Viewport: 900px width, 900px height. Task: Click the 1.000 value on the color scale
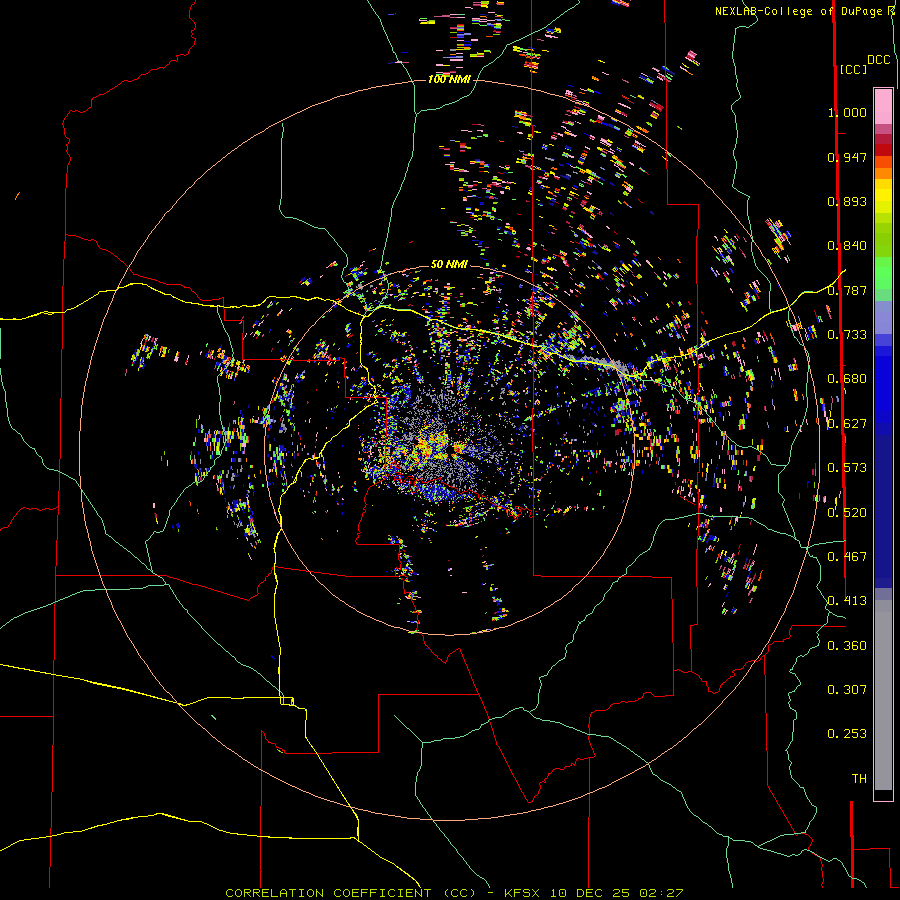[x=847, y=112]
